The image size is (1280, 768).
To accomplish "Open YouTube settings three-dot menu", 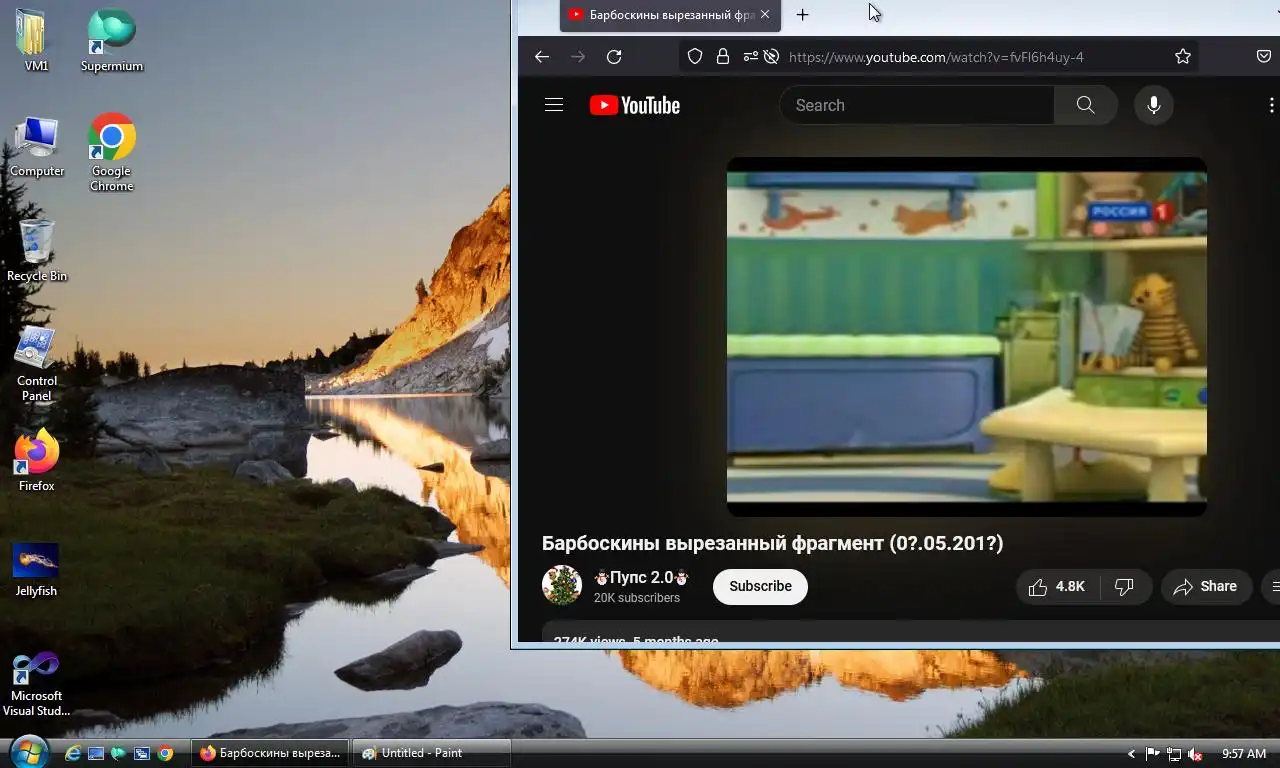I will point(1271,105).
